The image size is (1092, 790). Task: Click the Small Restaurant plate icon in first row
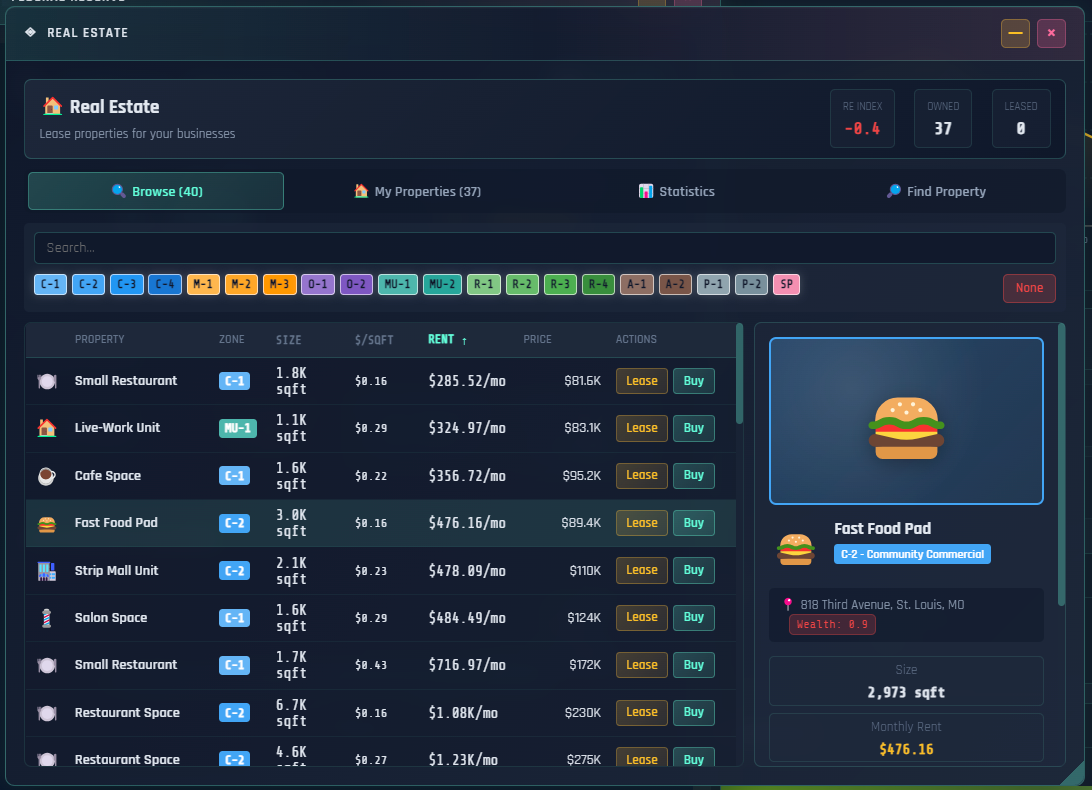[46, 381]
